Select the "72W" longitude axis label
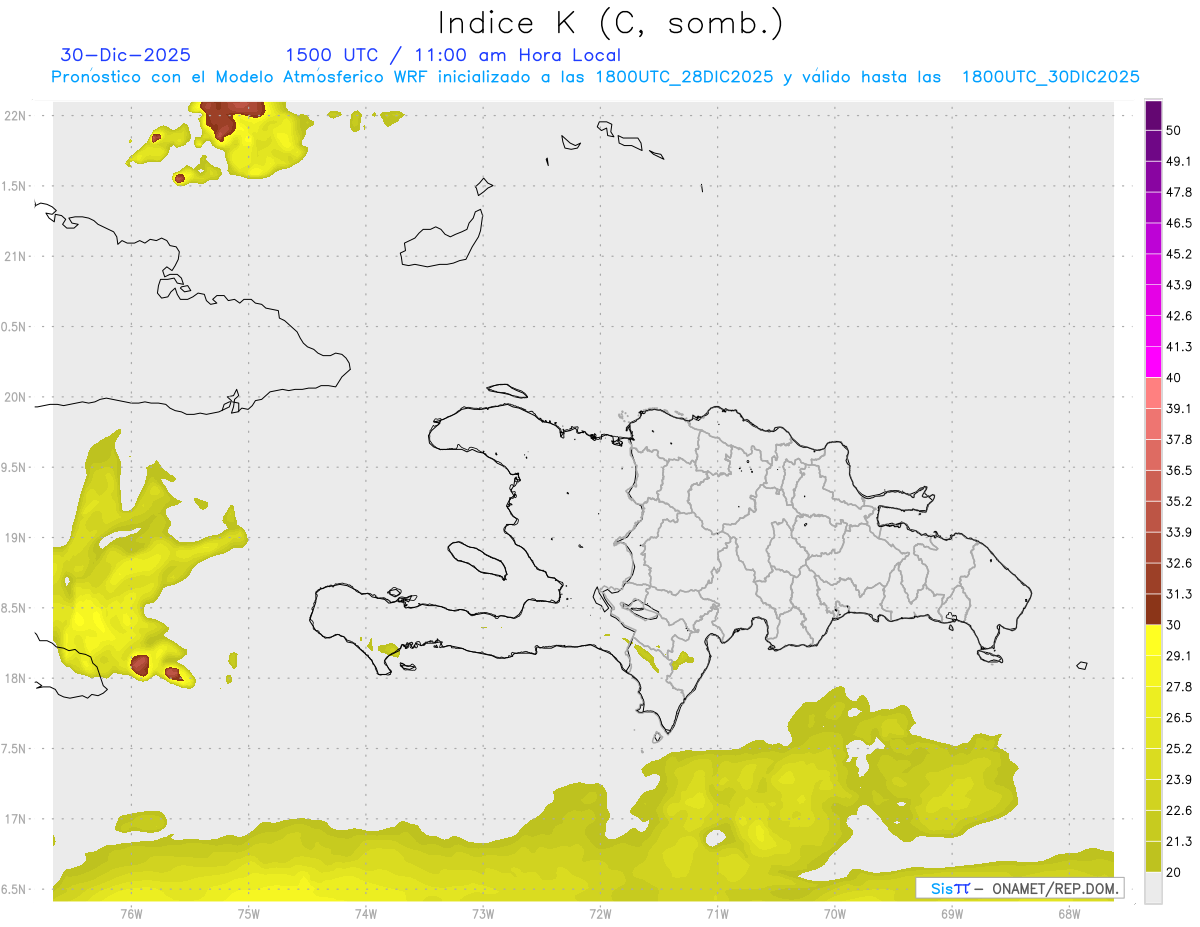 click(x=600, y=914)
